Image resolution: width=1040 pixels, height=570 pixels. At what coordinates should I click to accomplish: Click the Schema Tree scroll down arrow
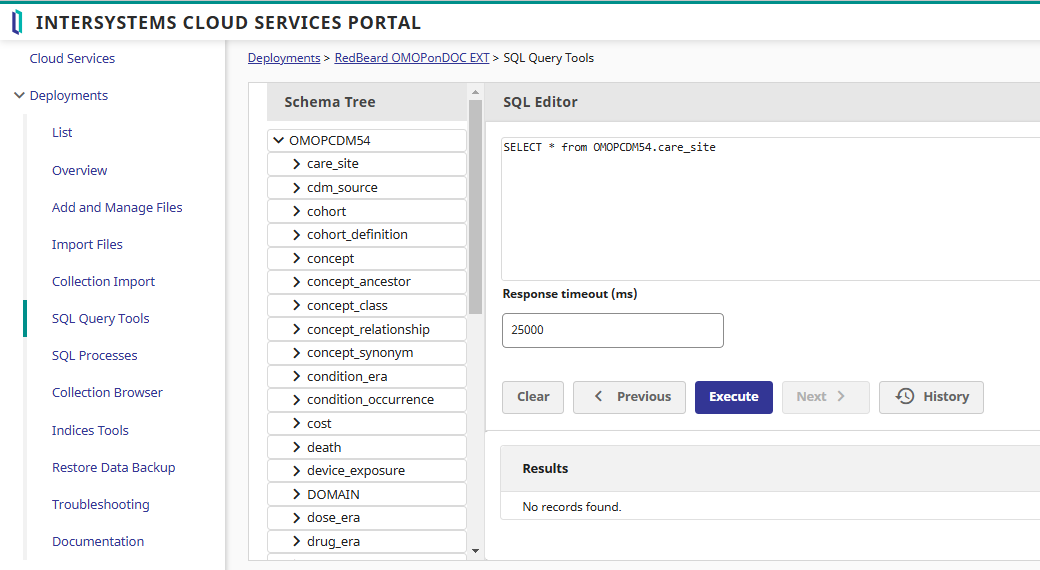[x=475, y=550]
